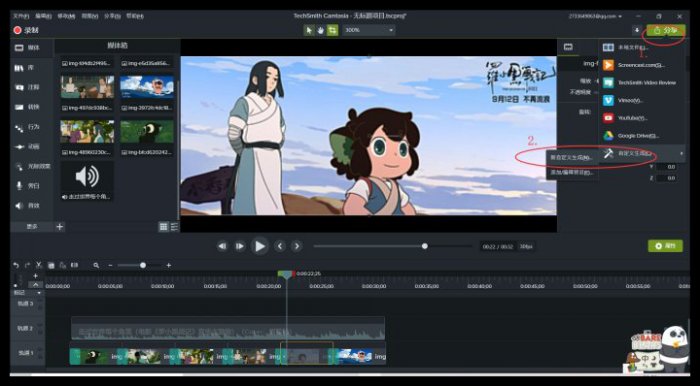The width and height of the screenshot is (700, 386).
Task: Click the timeline zoom slider handle
Action: [x=143, y=265]
